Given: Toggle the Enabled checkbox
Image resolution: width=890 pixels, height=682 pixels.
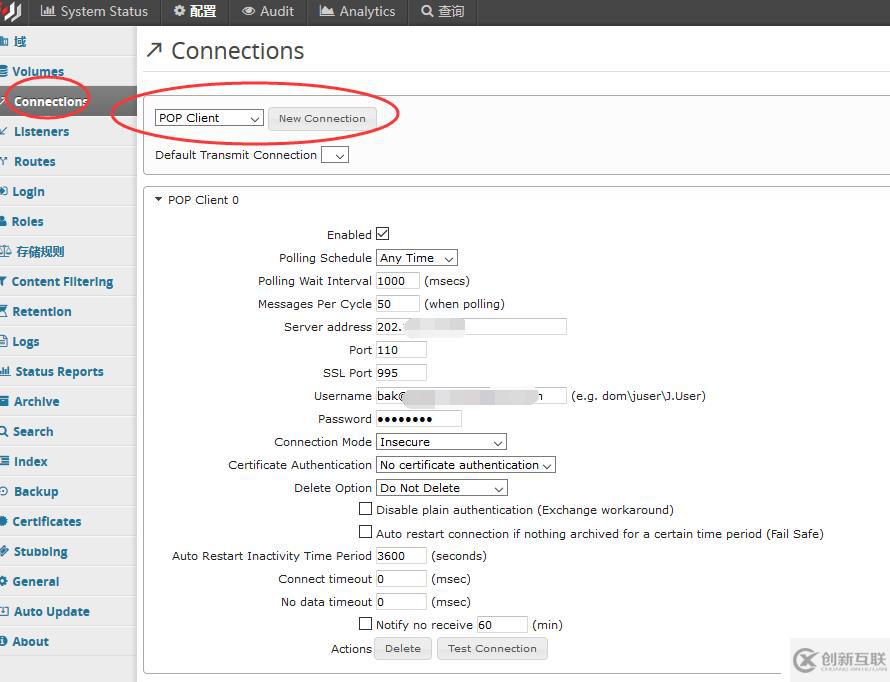Looking at the screenshot, I should coord(383,234).
